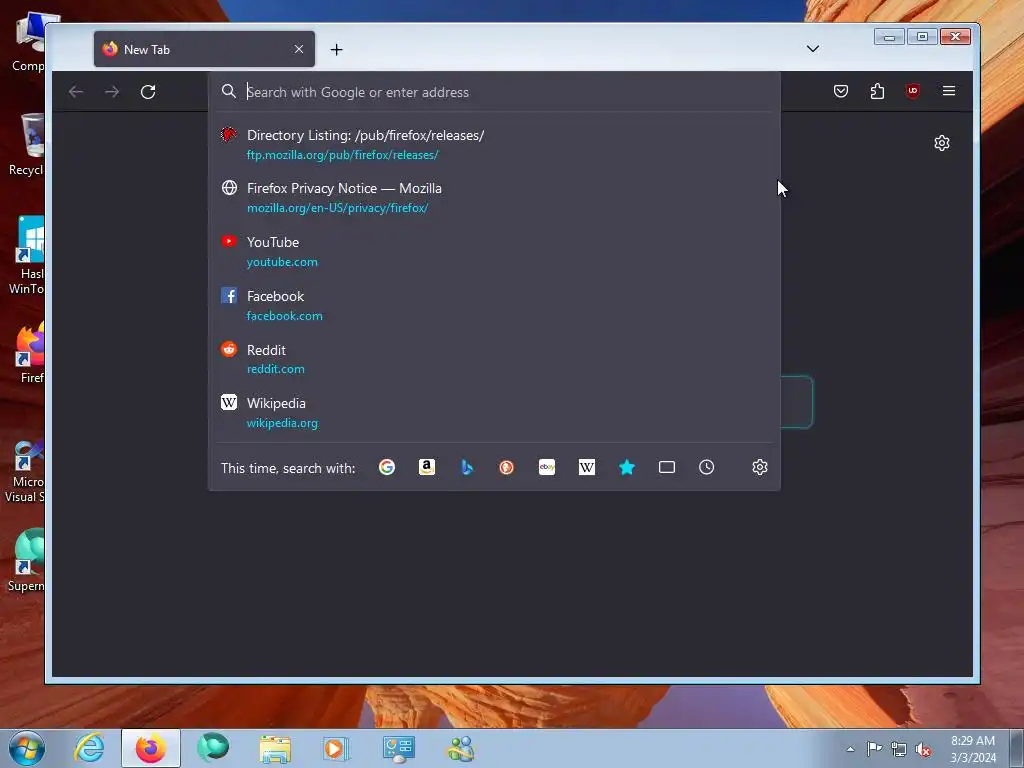Viewport: 1024px width, 768px height.
Task: Close the New Tab tab
Action: coord(299,49)
